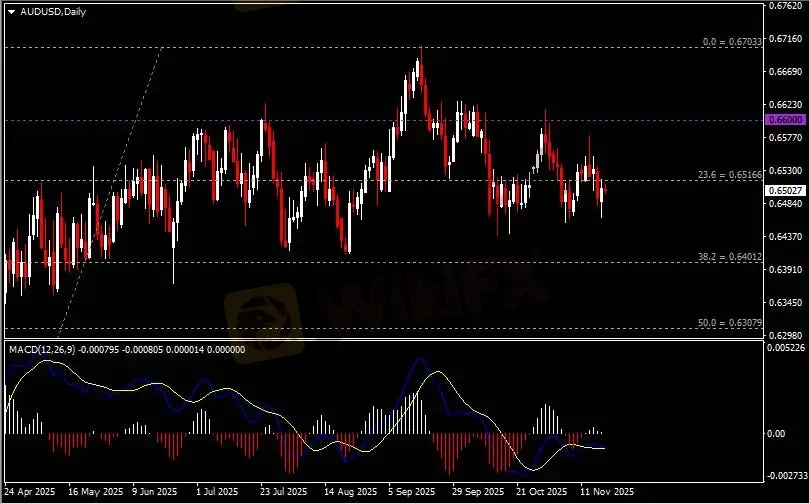Click the 0.63910 price axis value
The image size is (809, 504).
coord(785,269)
